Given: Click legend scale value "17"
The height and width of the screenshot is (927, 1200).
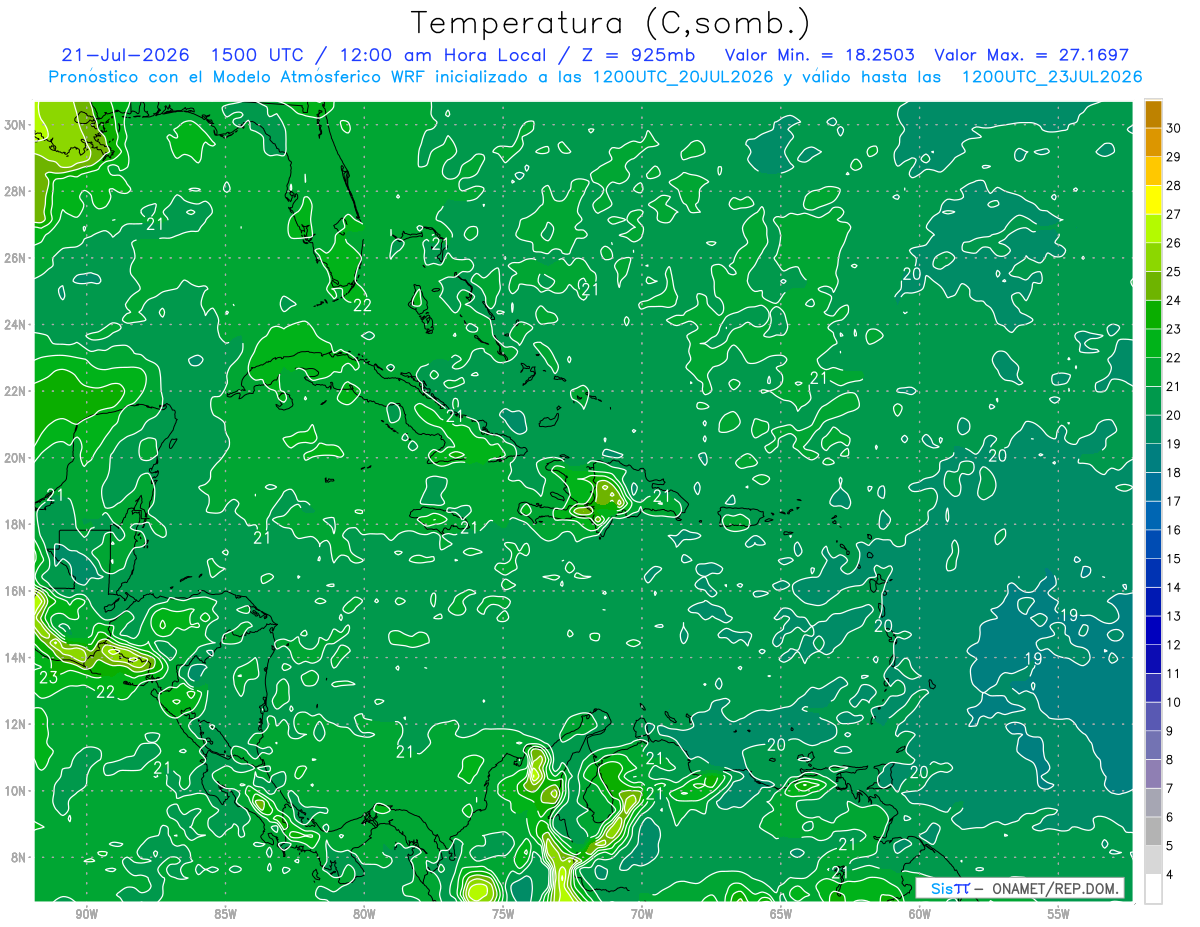Looking at the screenshot, I should (x=1174, y=501).
